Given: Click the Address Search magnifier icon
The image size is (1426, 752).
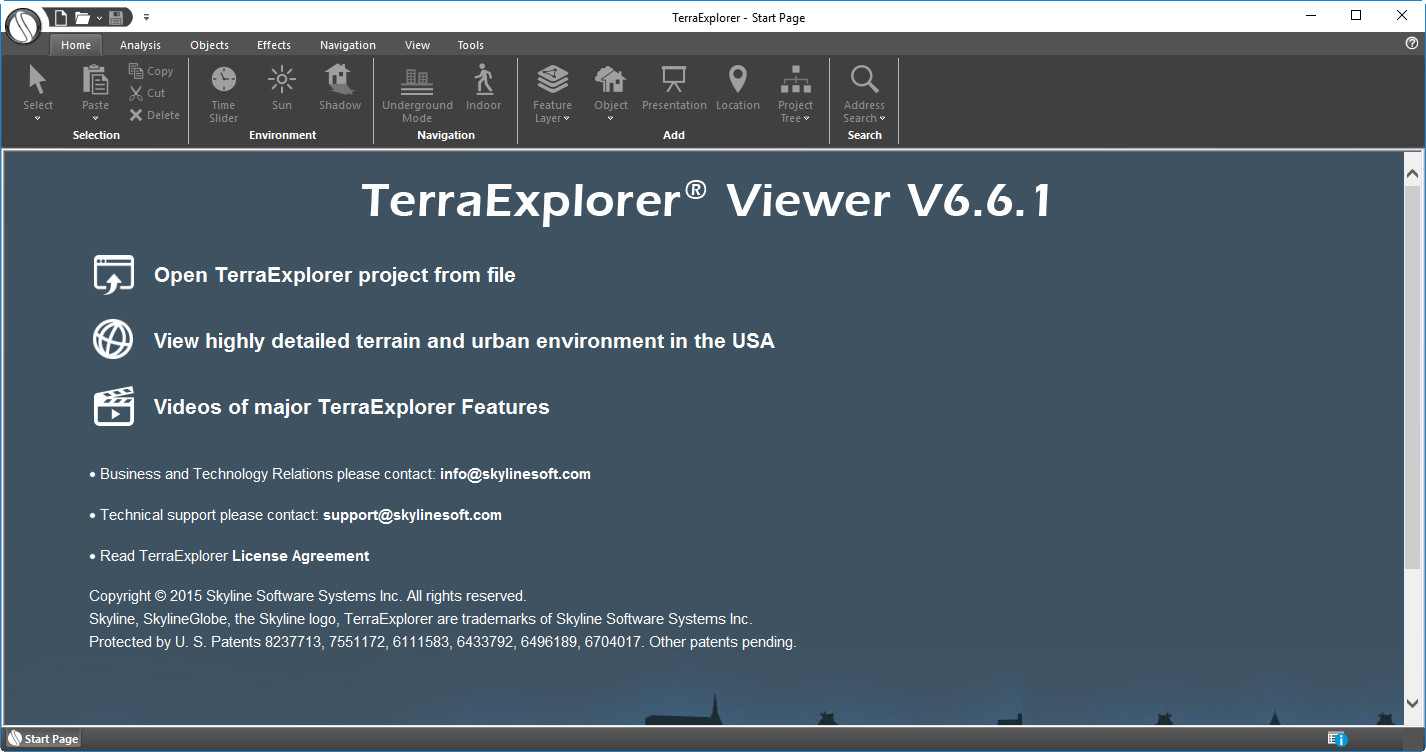Looking at the screenshot, I should tap(864, 80).
